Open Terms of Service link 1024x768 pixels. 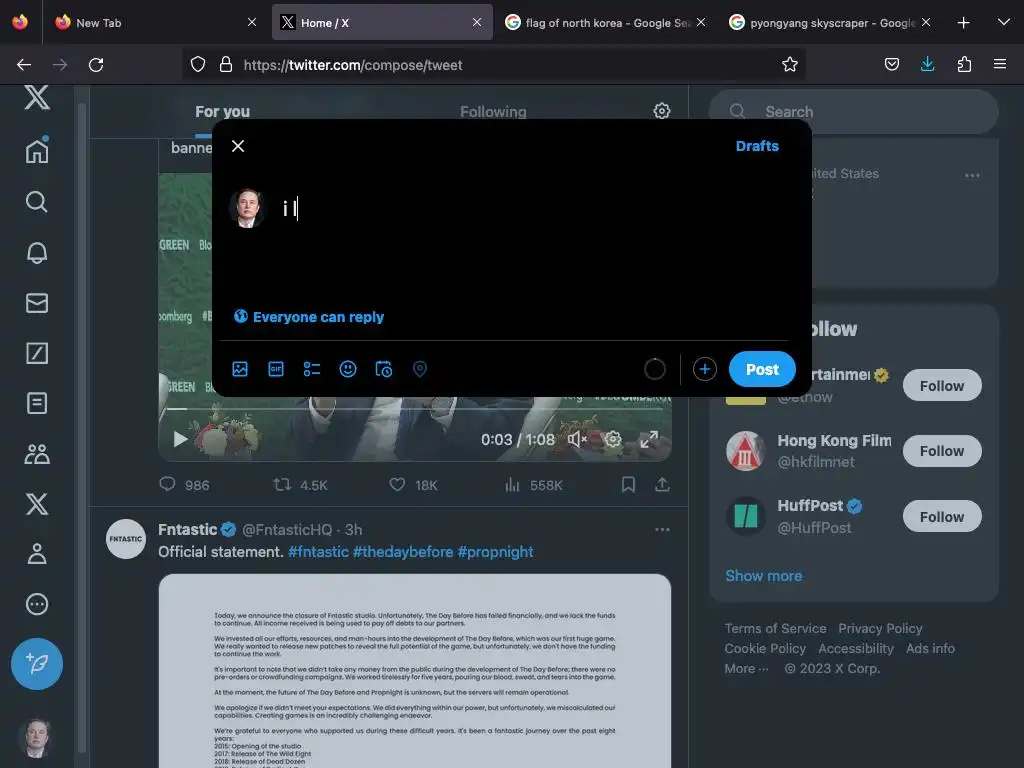[x=775, y=628]
